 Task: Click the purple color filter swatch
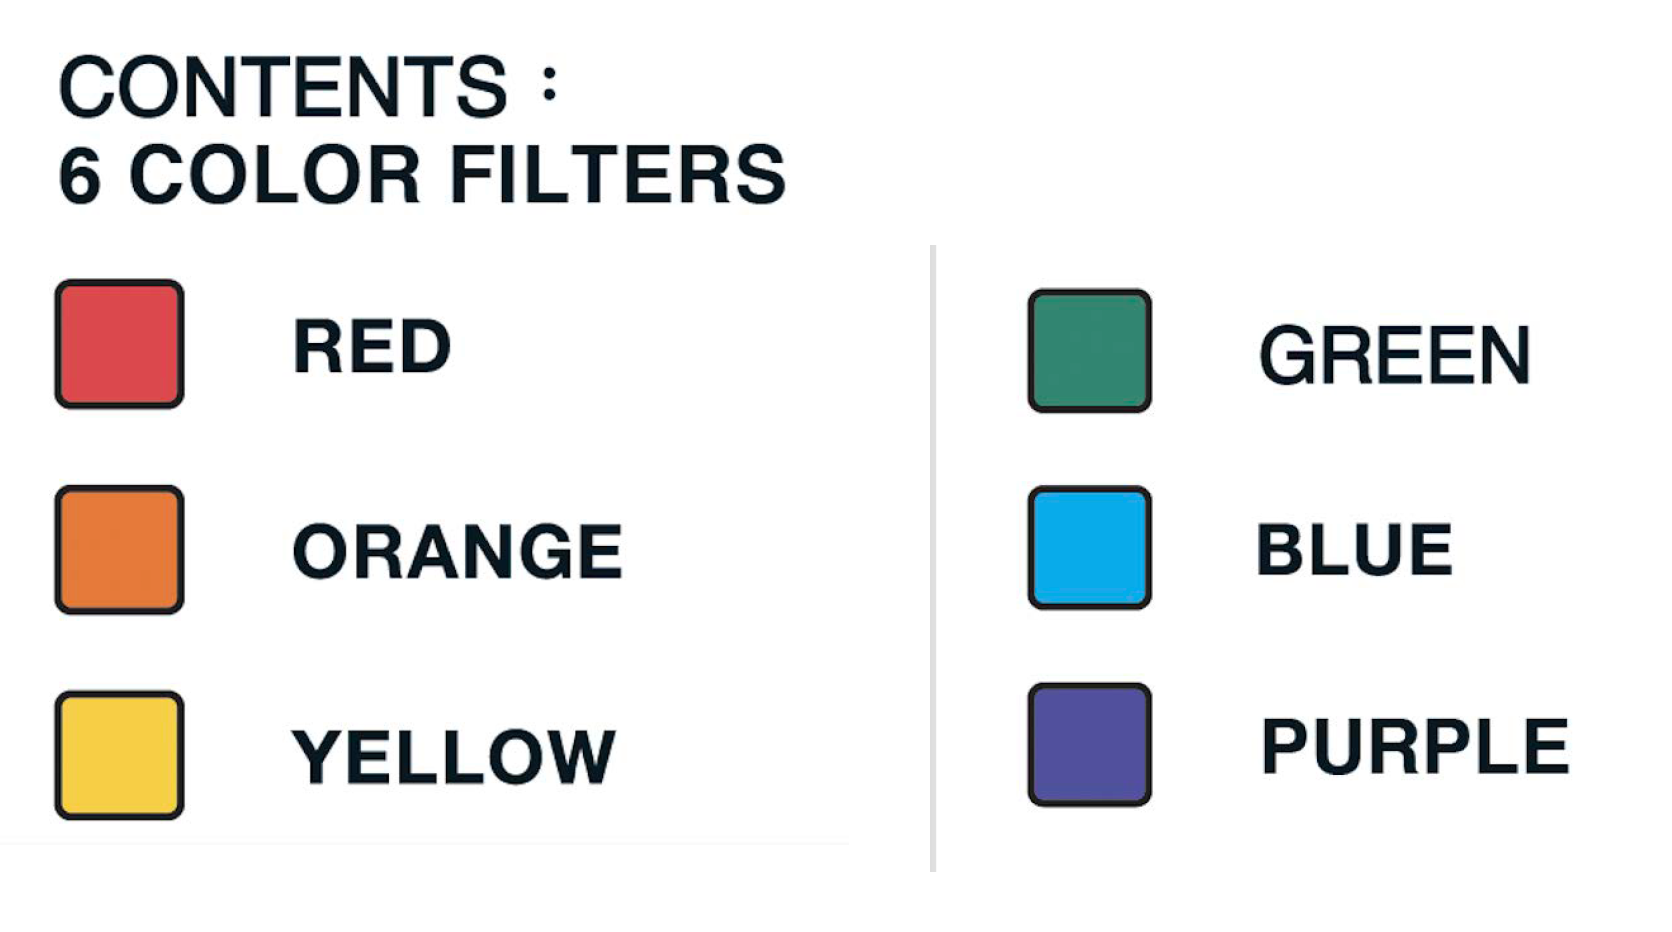[1089, 745]
